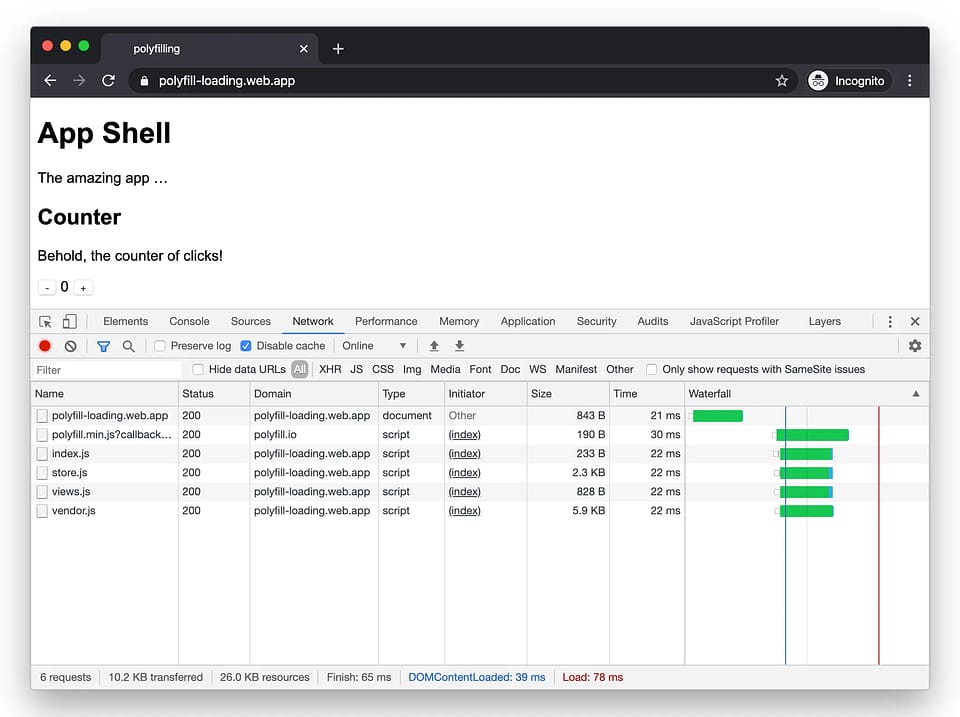Image resolution: width=960 pixels, height=717 pixels.
Task: Open network settings gear
Action: point(914,346)
